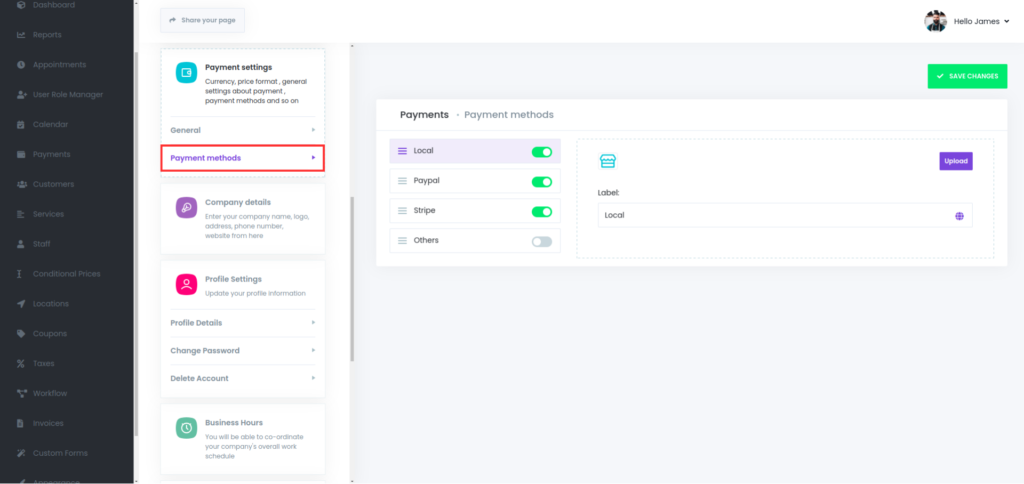The image size is (1024, 484).
Task: Turn off the Paypal payment toggle
Action: click(541, 182)
